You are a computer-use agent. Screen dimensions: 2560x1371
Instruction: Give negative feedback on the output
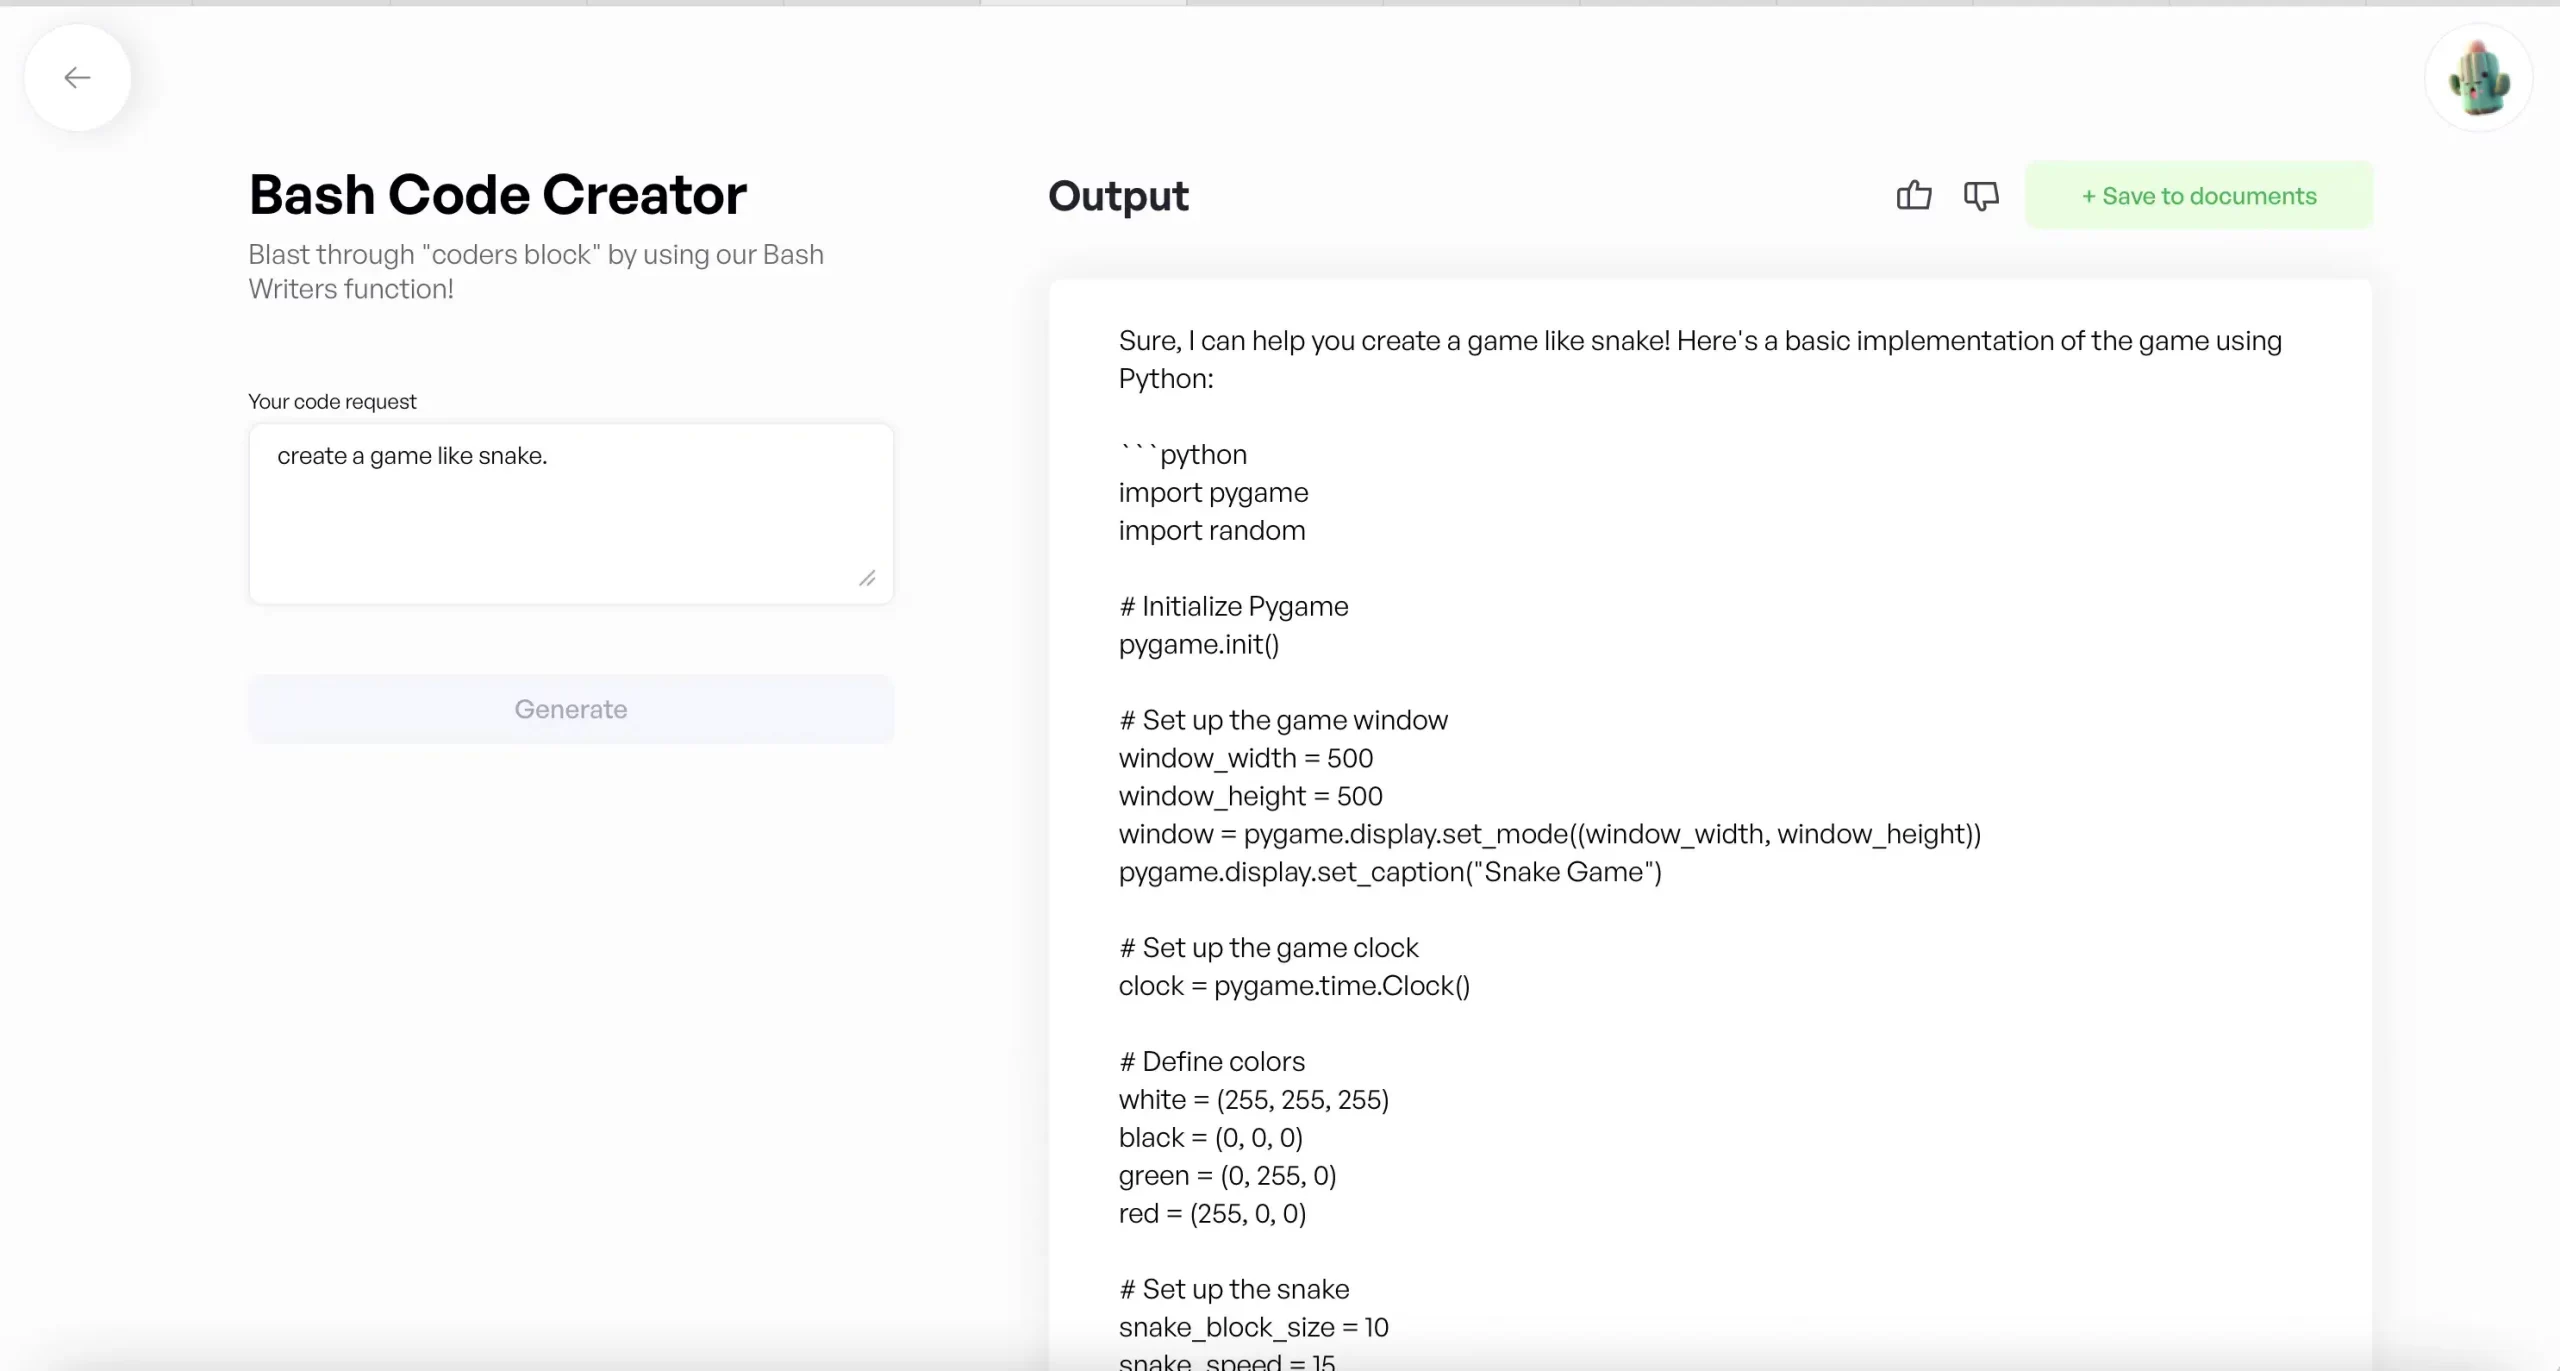click(1981, 196)
